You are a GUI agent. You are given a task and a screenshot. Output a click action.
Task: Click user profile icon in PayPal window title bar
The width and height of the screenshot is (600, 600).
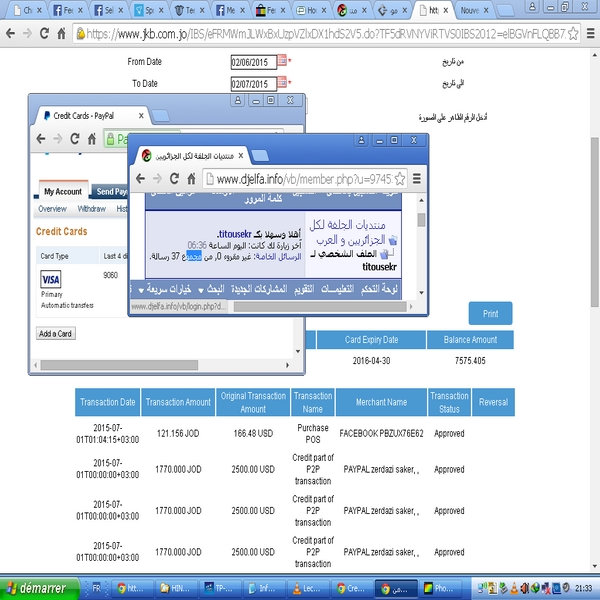238,100
